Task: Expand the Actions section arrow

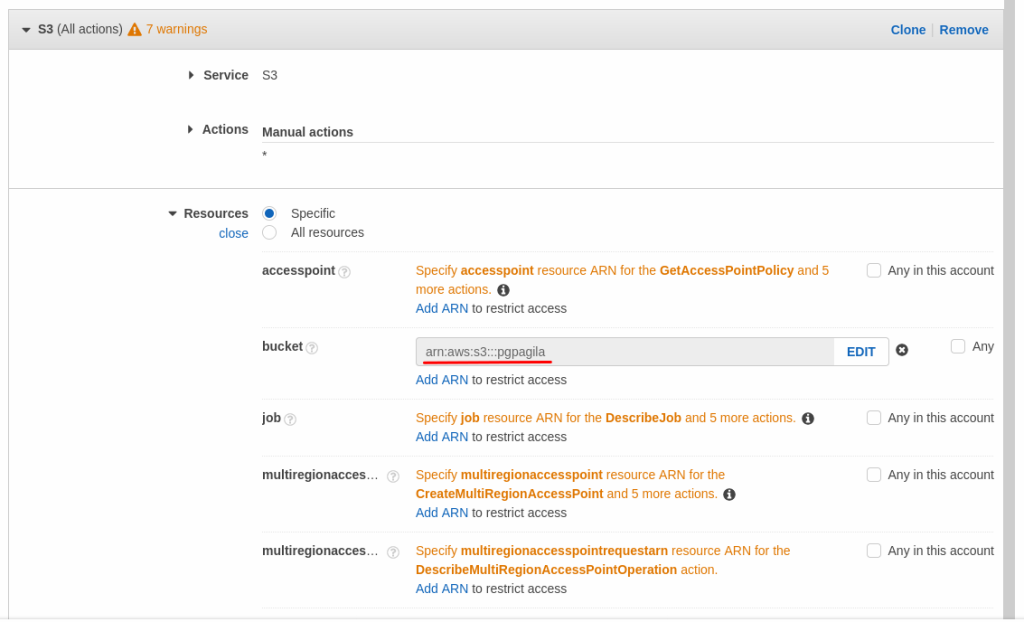Action: click(x=191, y=129)
